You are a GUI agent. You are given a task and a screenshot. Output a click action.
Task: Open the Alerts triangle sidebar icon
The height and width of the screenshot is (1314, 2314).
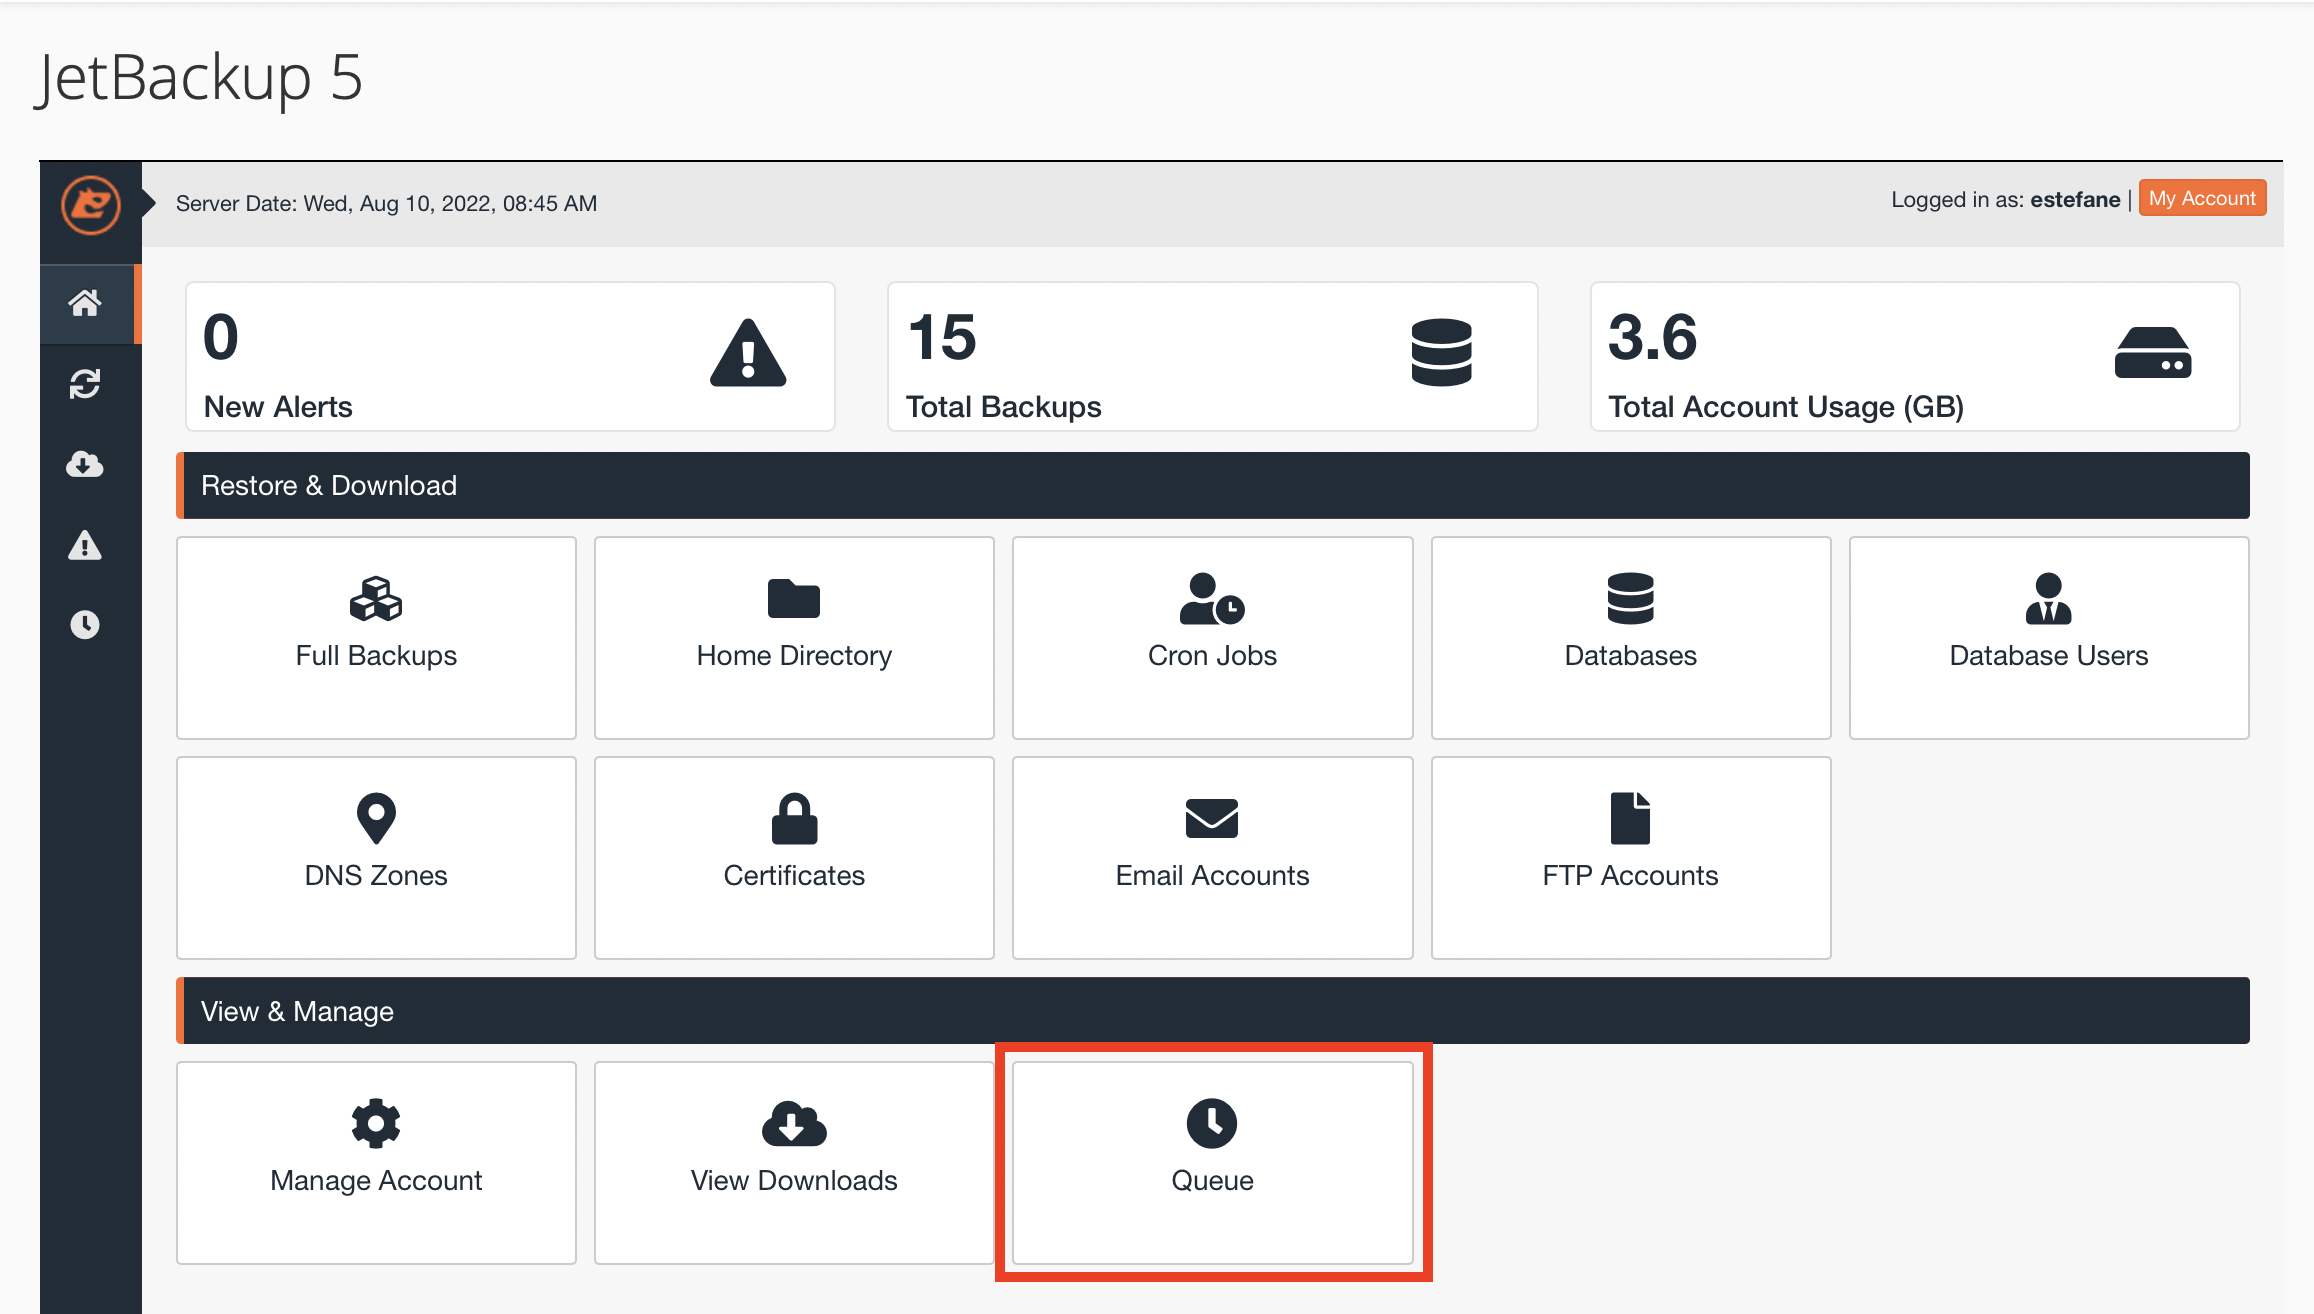[x=85, y=545]
